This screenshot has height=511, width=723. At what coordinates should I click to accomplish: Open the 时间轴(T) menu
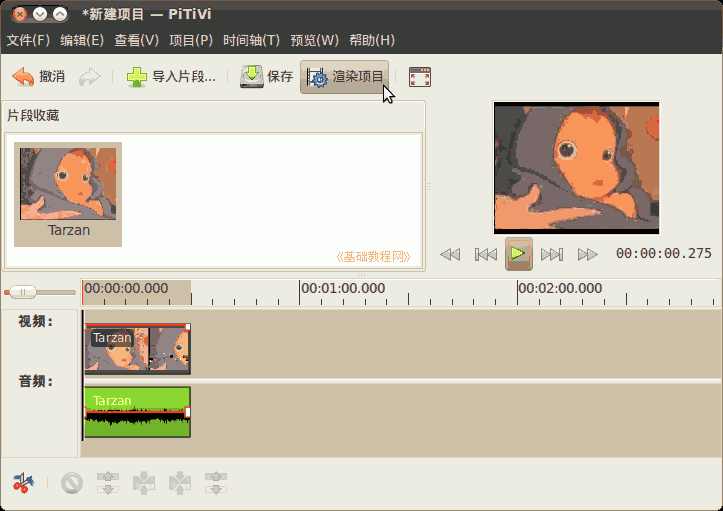(x=251, y=40)
